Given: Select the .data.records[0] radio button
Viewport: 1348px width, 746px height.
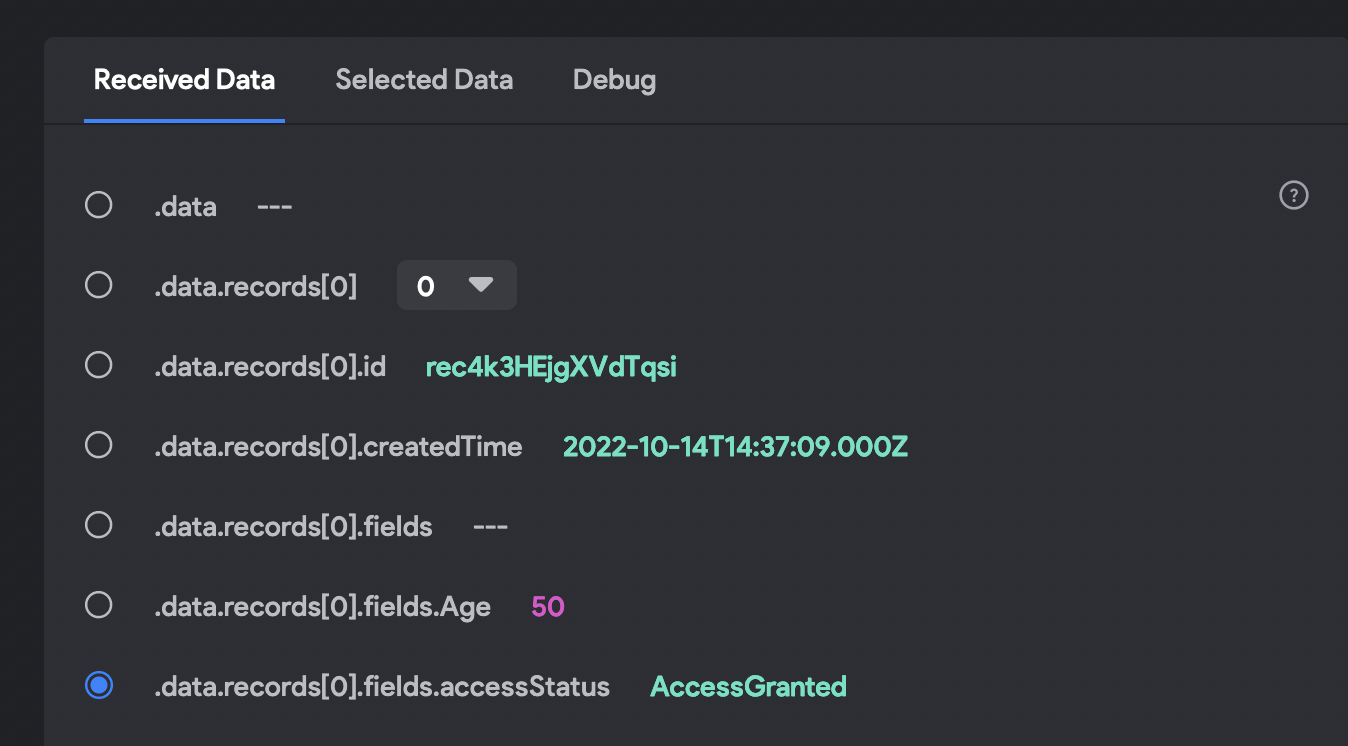Looking at the screenshot, I should coord(98,286).
